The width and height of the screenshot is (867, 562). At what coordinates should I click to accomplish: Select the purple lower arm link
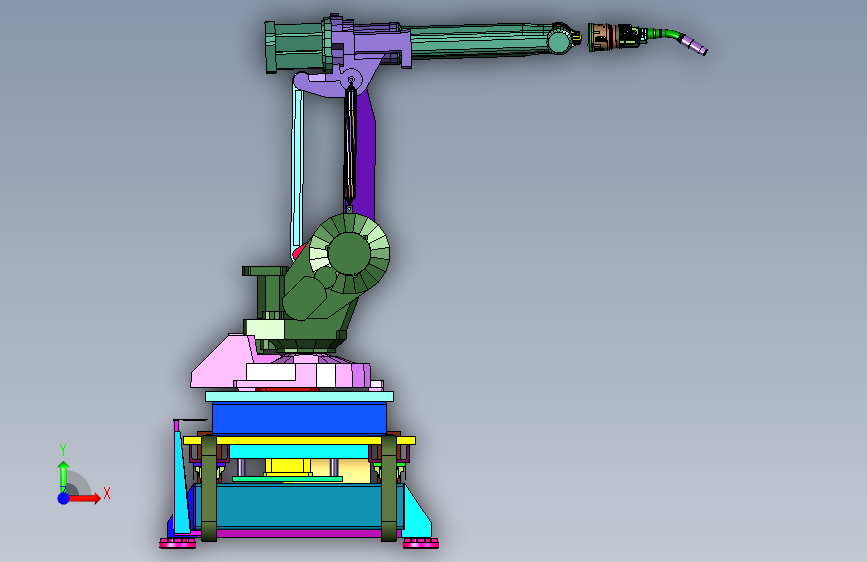coord(365,155)
